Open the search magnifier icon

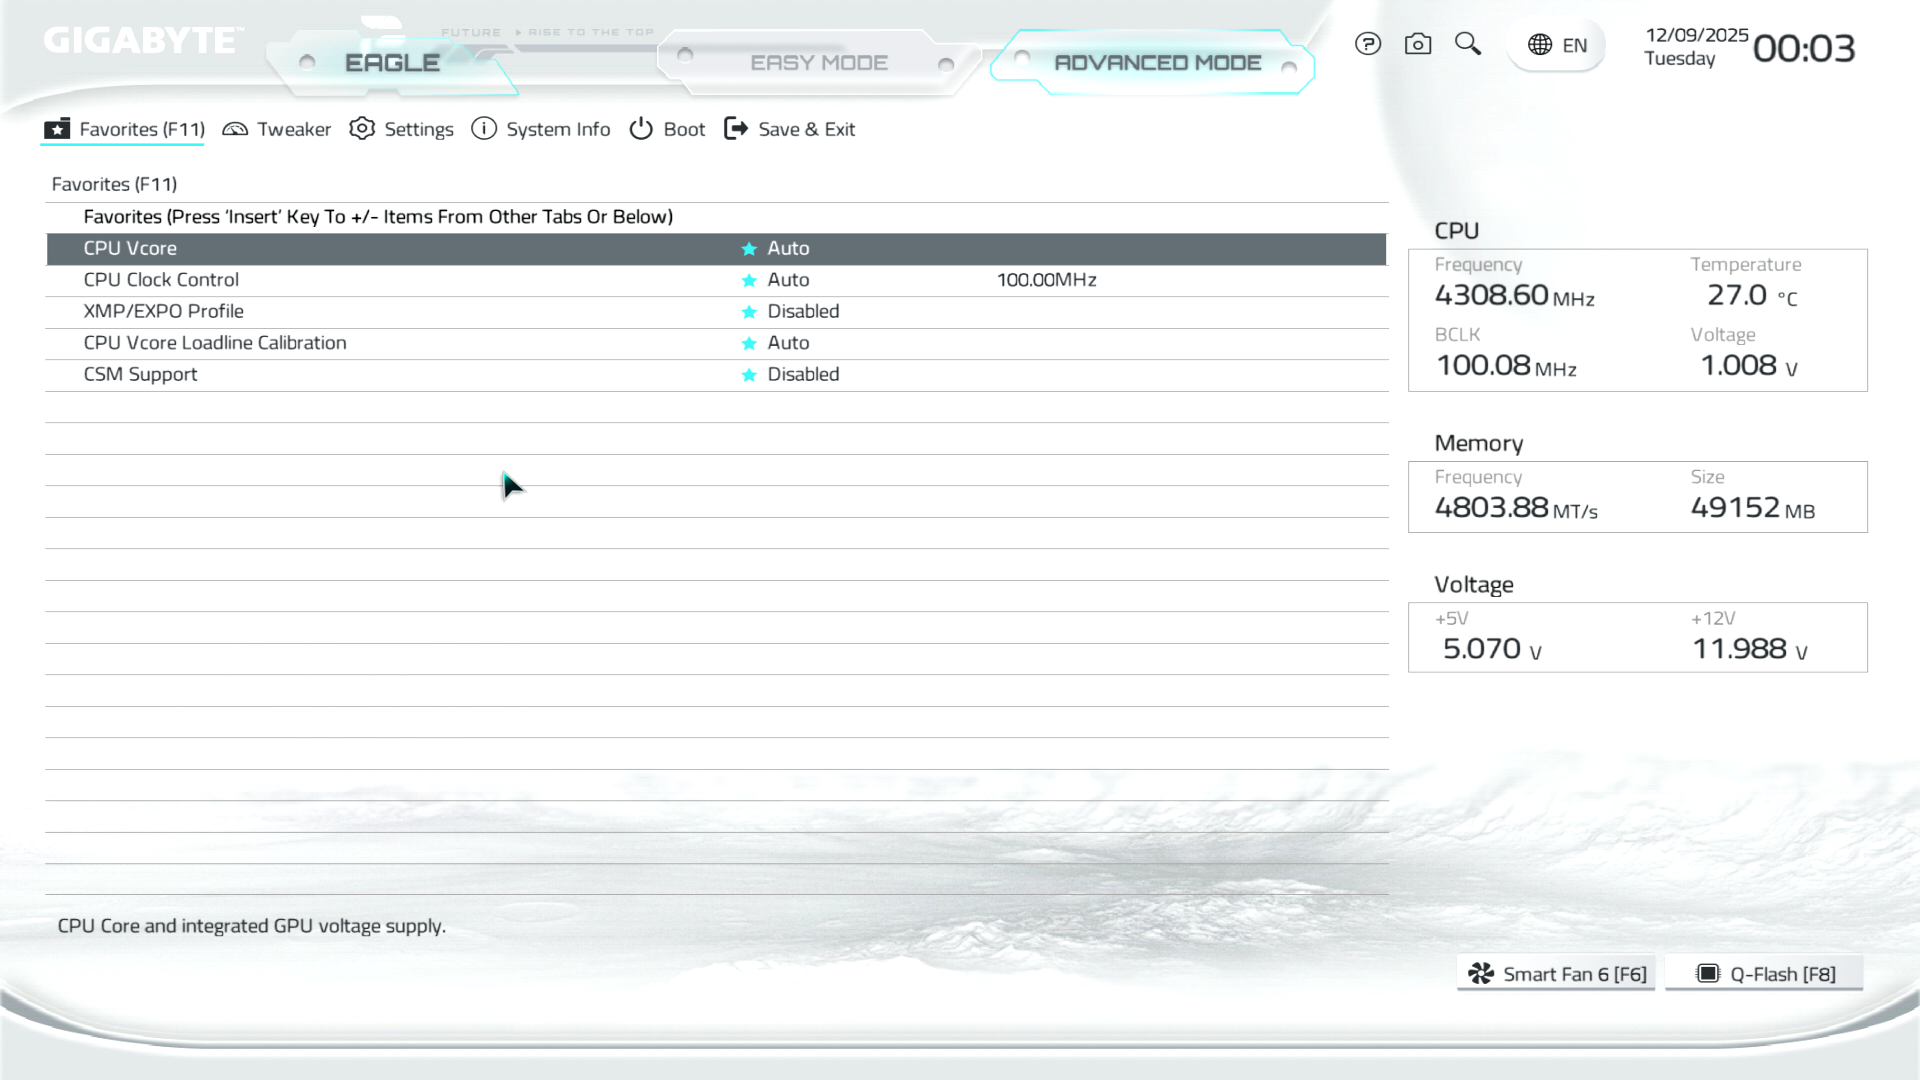1467,44
